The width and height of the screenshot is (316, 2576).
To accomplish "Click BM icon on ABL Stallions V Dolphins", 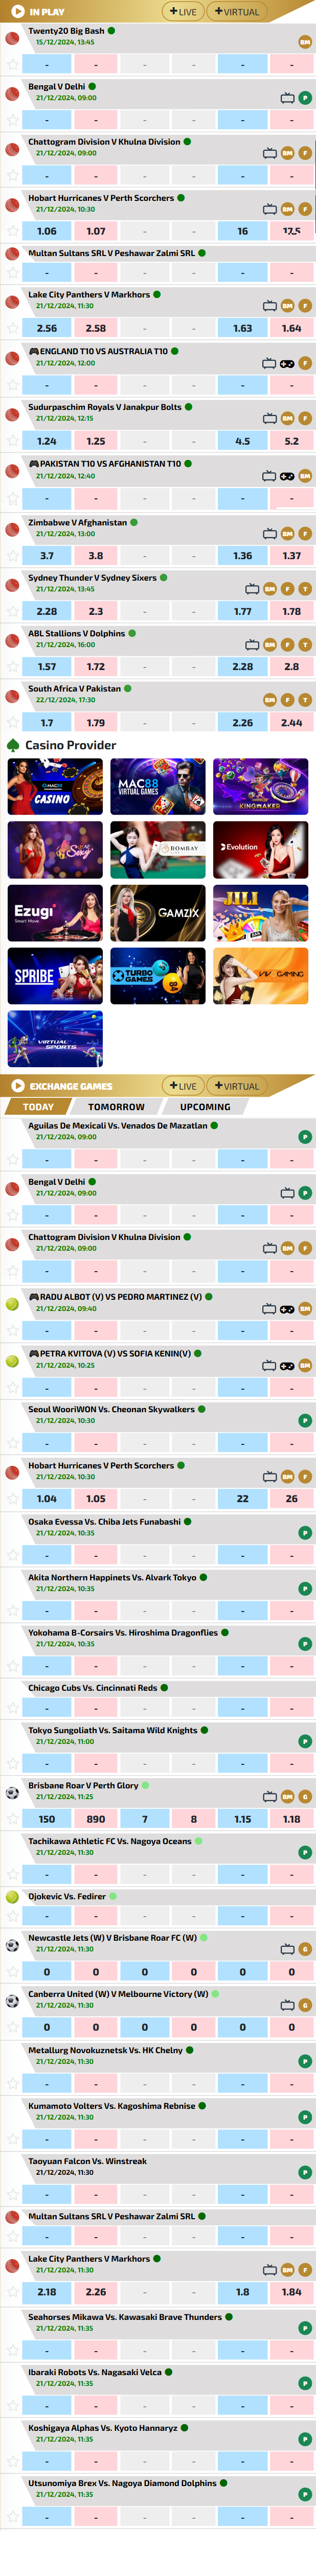I will coord(270,645).
